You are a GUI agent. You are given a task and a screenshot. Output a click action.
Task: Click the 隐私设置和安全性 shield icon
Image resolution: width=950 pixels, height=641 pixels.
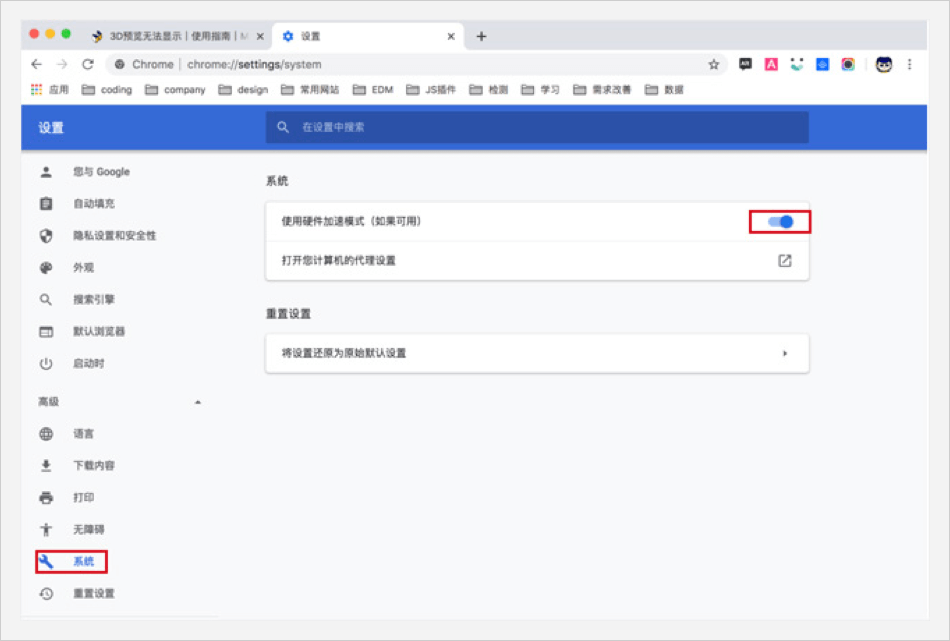[x=46, y=236]
